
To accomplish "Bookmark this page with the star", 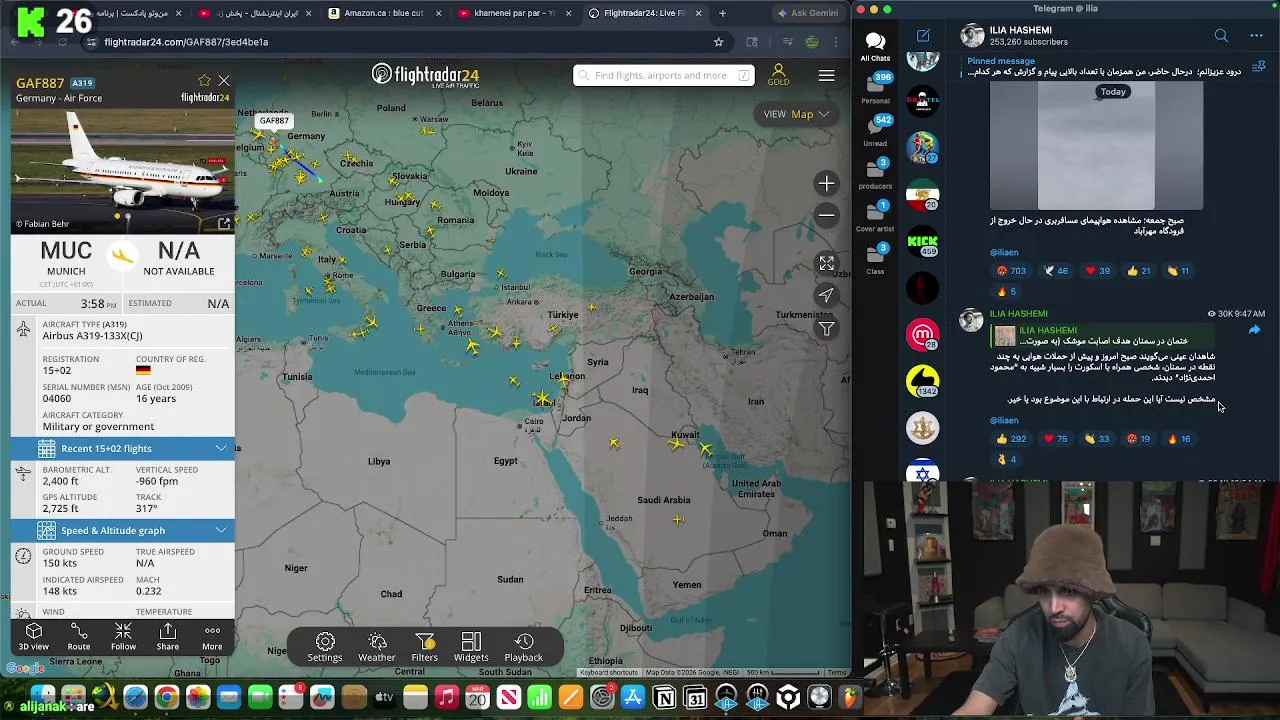I will click(718, 42).
